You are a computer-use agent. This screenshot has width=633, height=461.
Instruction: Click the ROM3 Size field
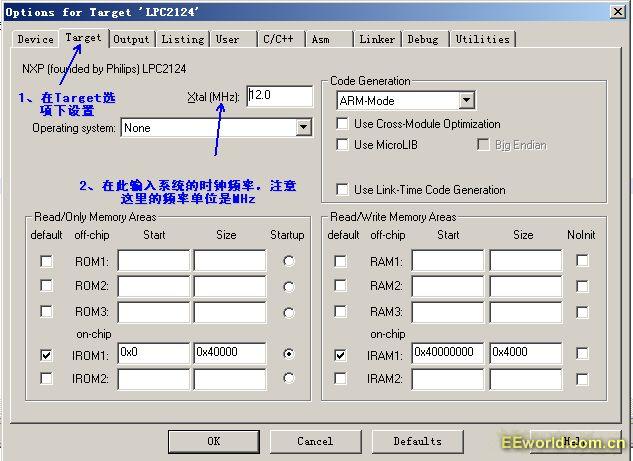pyautogui.click(x=230, y=312)
